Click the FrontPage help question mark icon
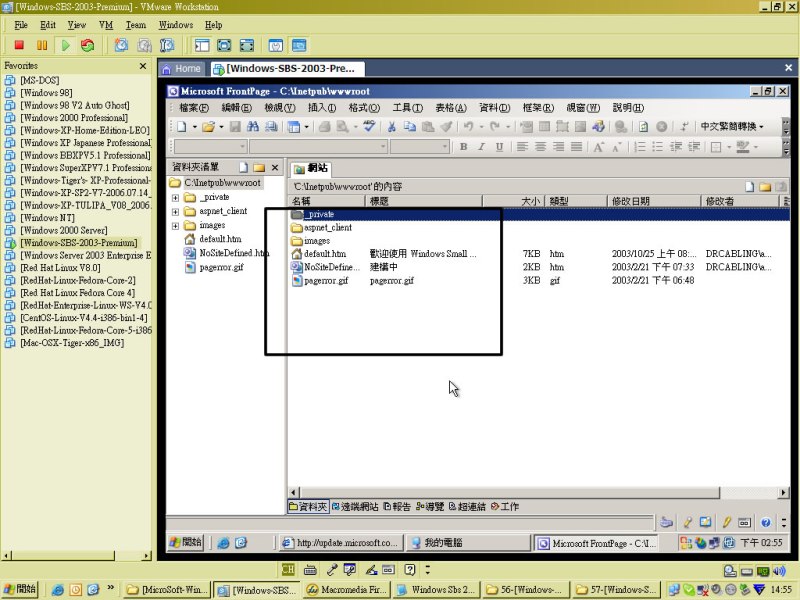This screenshot has width=800, height=600. coord(765,522)
